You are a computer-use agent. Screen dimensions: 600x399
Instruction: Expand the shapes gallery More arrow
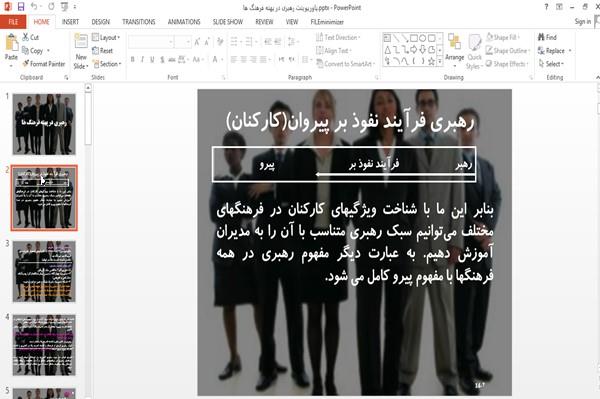click(x=440, y=61)
